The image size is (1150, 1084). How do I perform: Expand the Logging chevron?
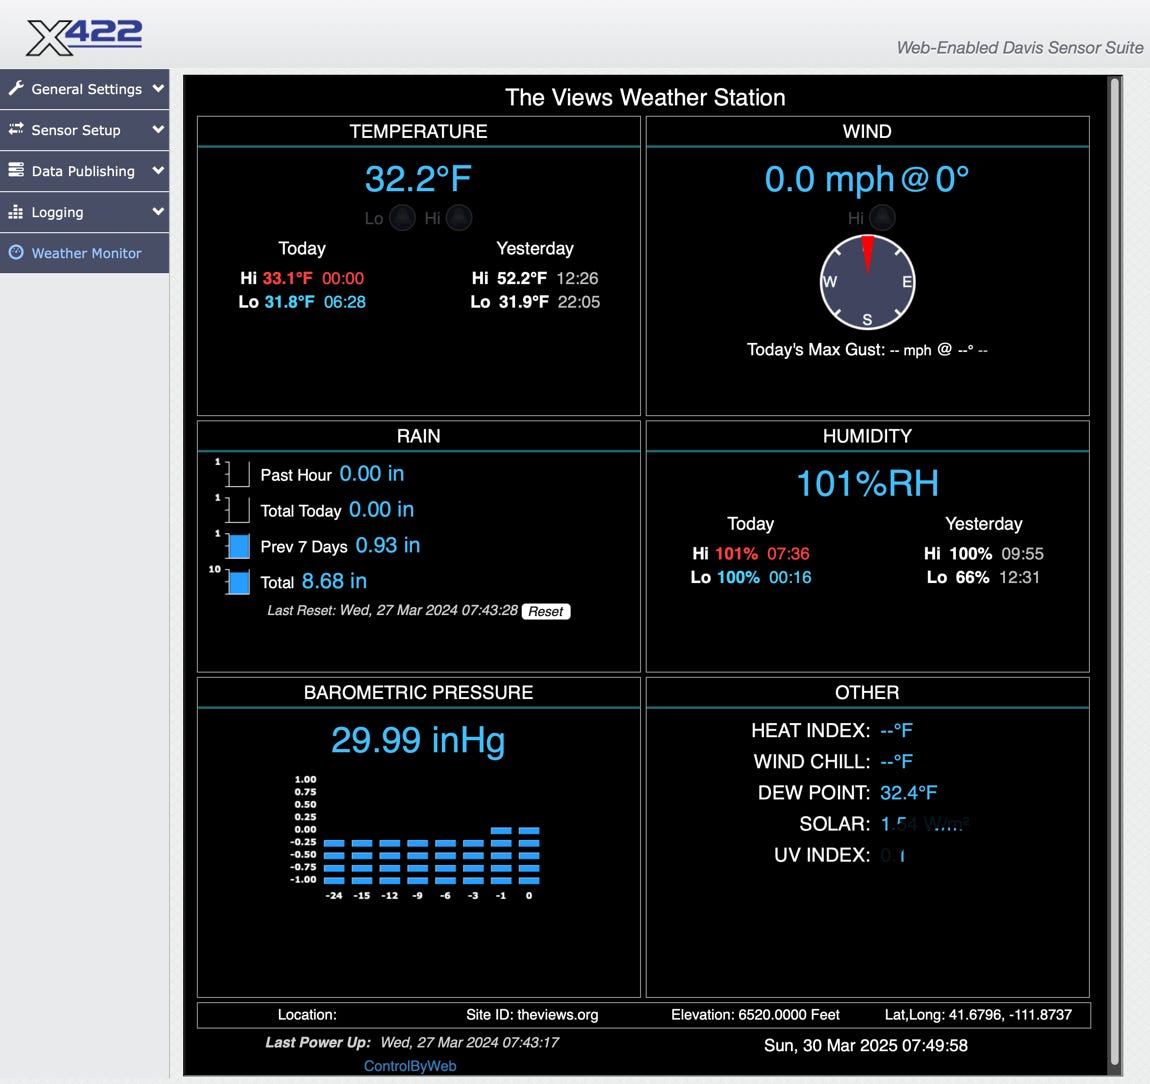[x=158, y=212]
